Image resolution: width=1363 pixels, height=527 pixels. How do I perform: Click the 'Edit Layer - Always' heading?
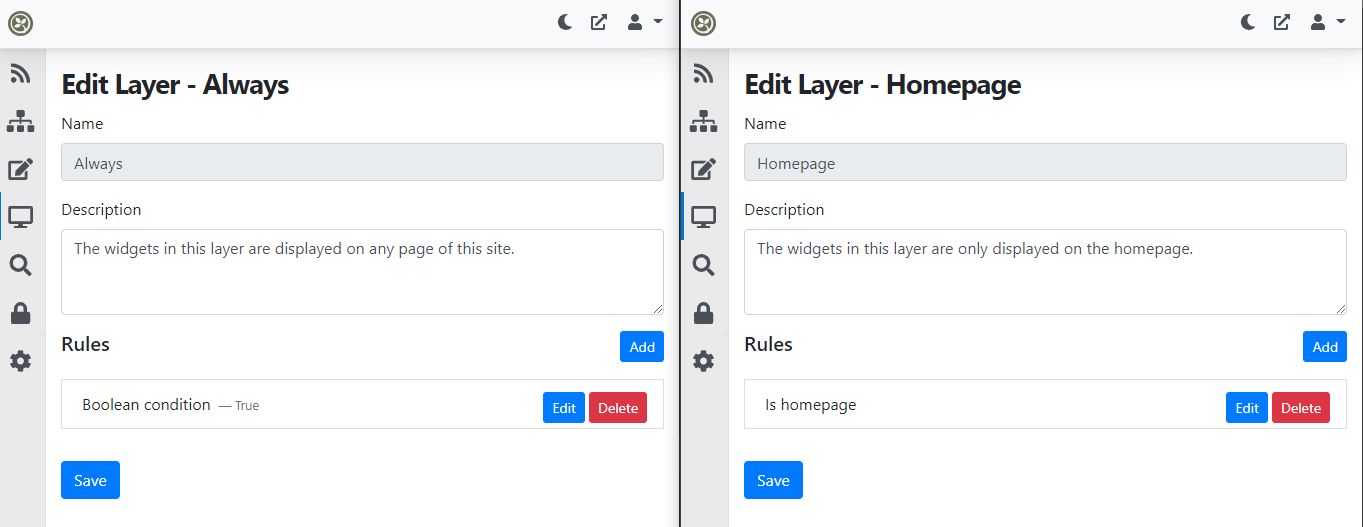(175, 85)
